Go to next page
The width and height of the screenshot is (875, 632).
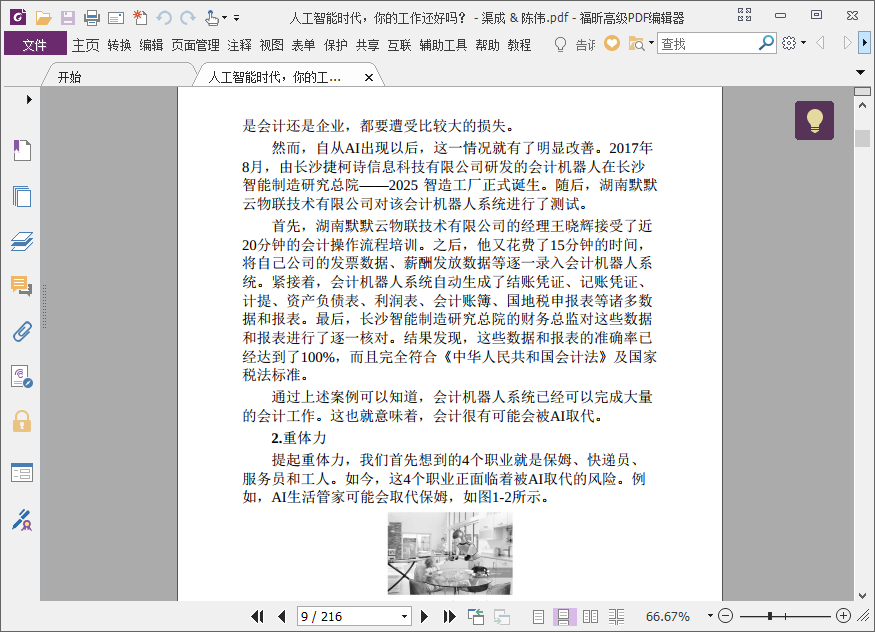point(424,616)
